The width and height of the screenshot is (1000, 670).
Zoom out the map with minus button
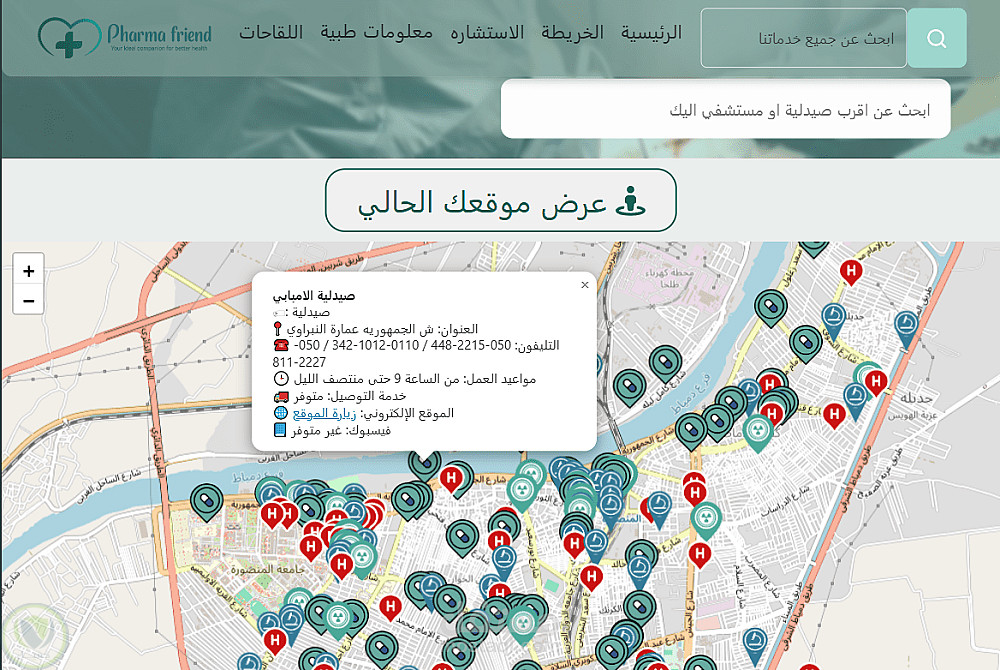[x=29, y=301]
